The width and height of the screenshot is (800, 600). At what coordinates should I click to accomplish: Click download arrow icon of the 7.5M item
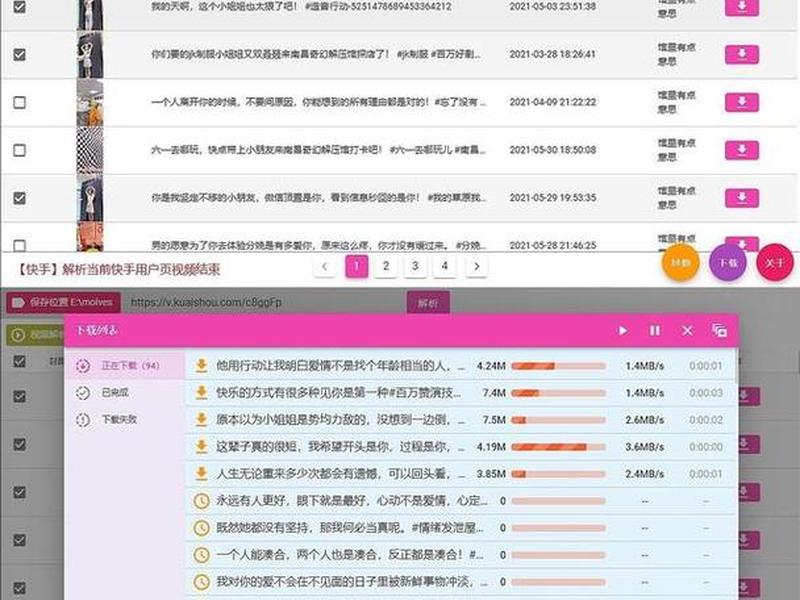[x=202, y=419]
